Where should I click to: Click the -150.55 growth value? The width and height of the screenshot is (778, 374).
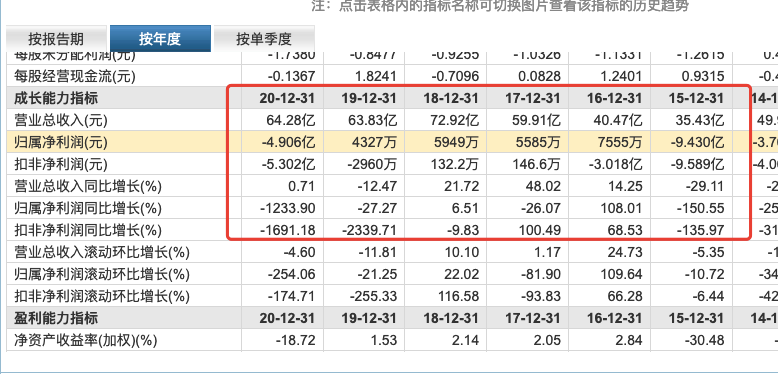701,208
